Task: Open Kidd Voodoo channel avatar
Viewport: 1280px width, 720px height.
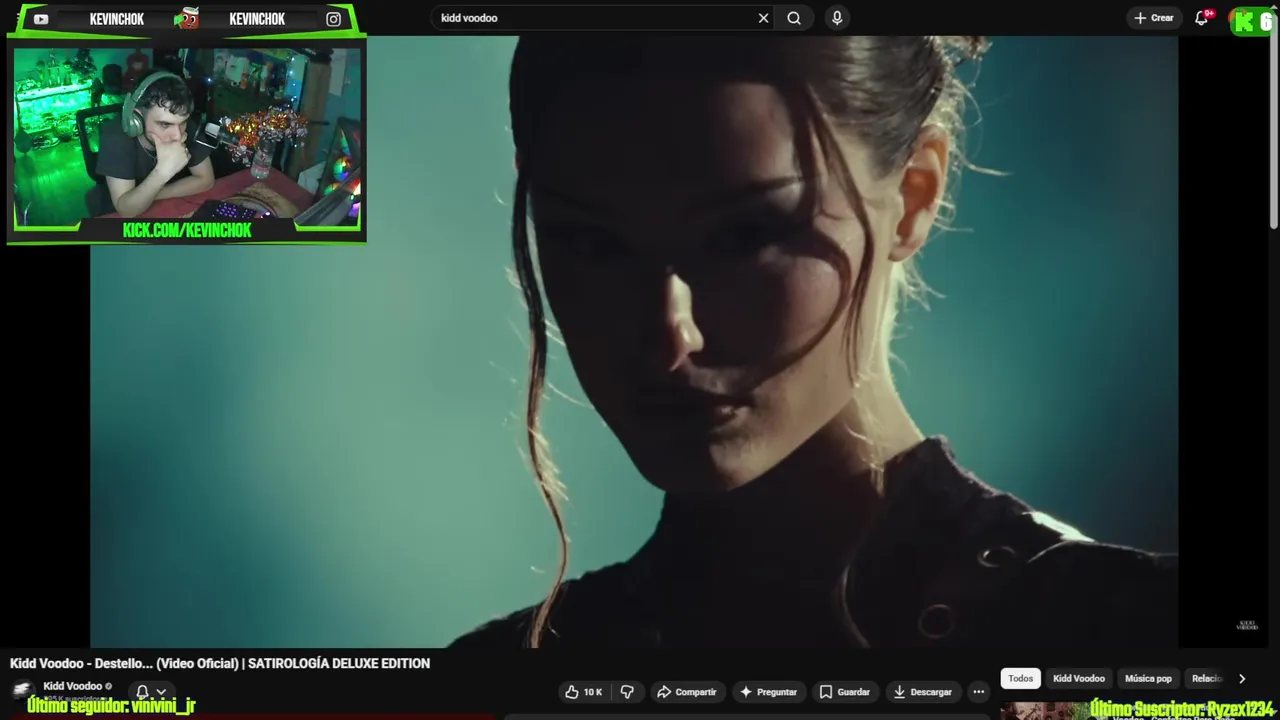Action: [22, 691]
